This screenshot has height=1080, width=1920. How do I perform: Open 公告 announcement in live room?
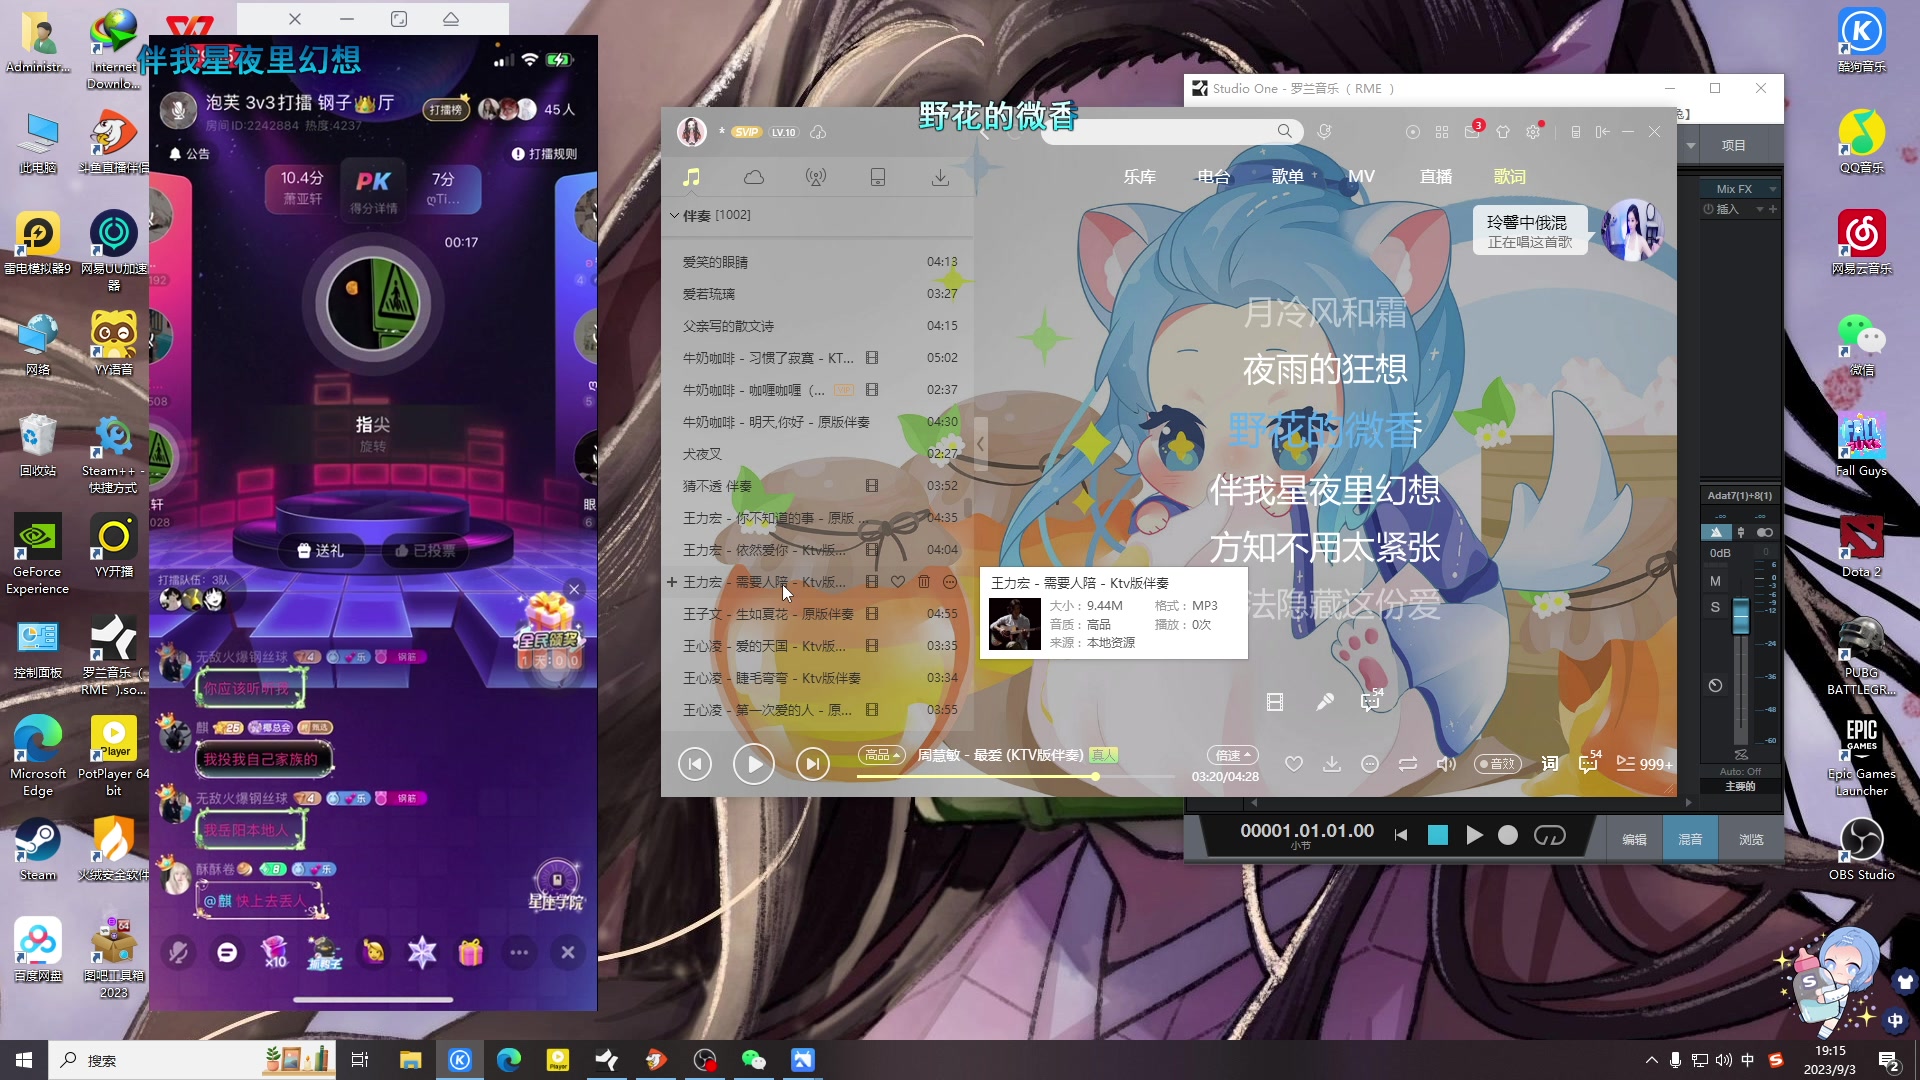coord(190,154)
